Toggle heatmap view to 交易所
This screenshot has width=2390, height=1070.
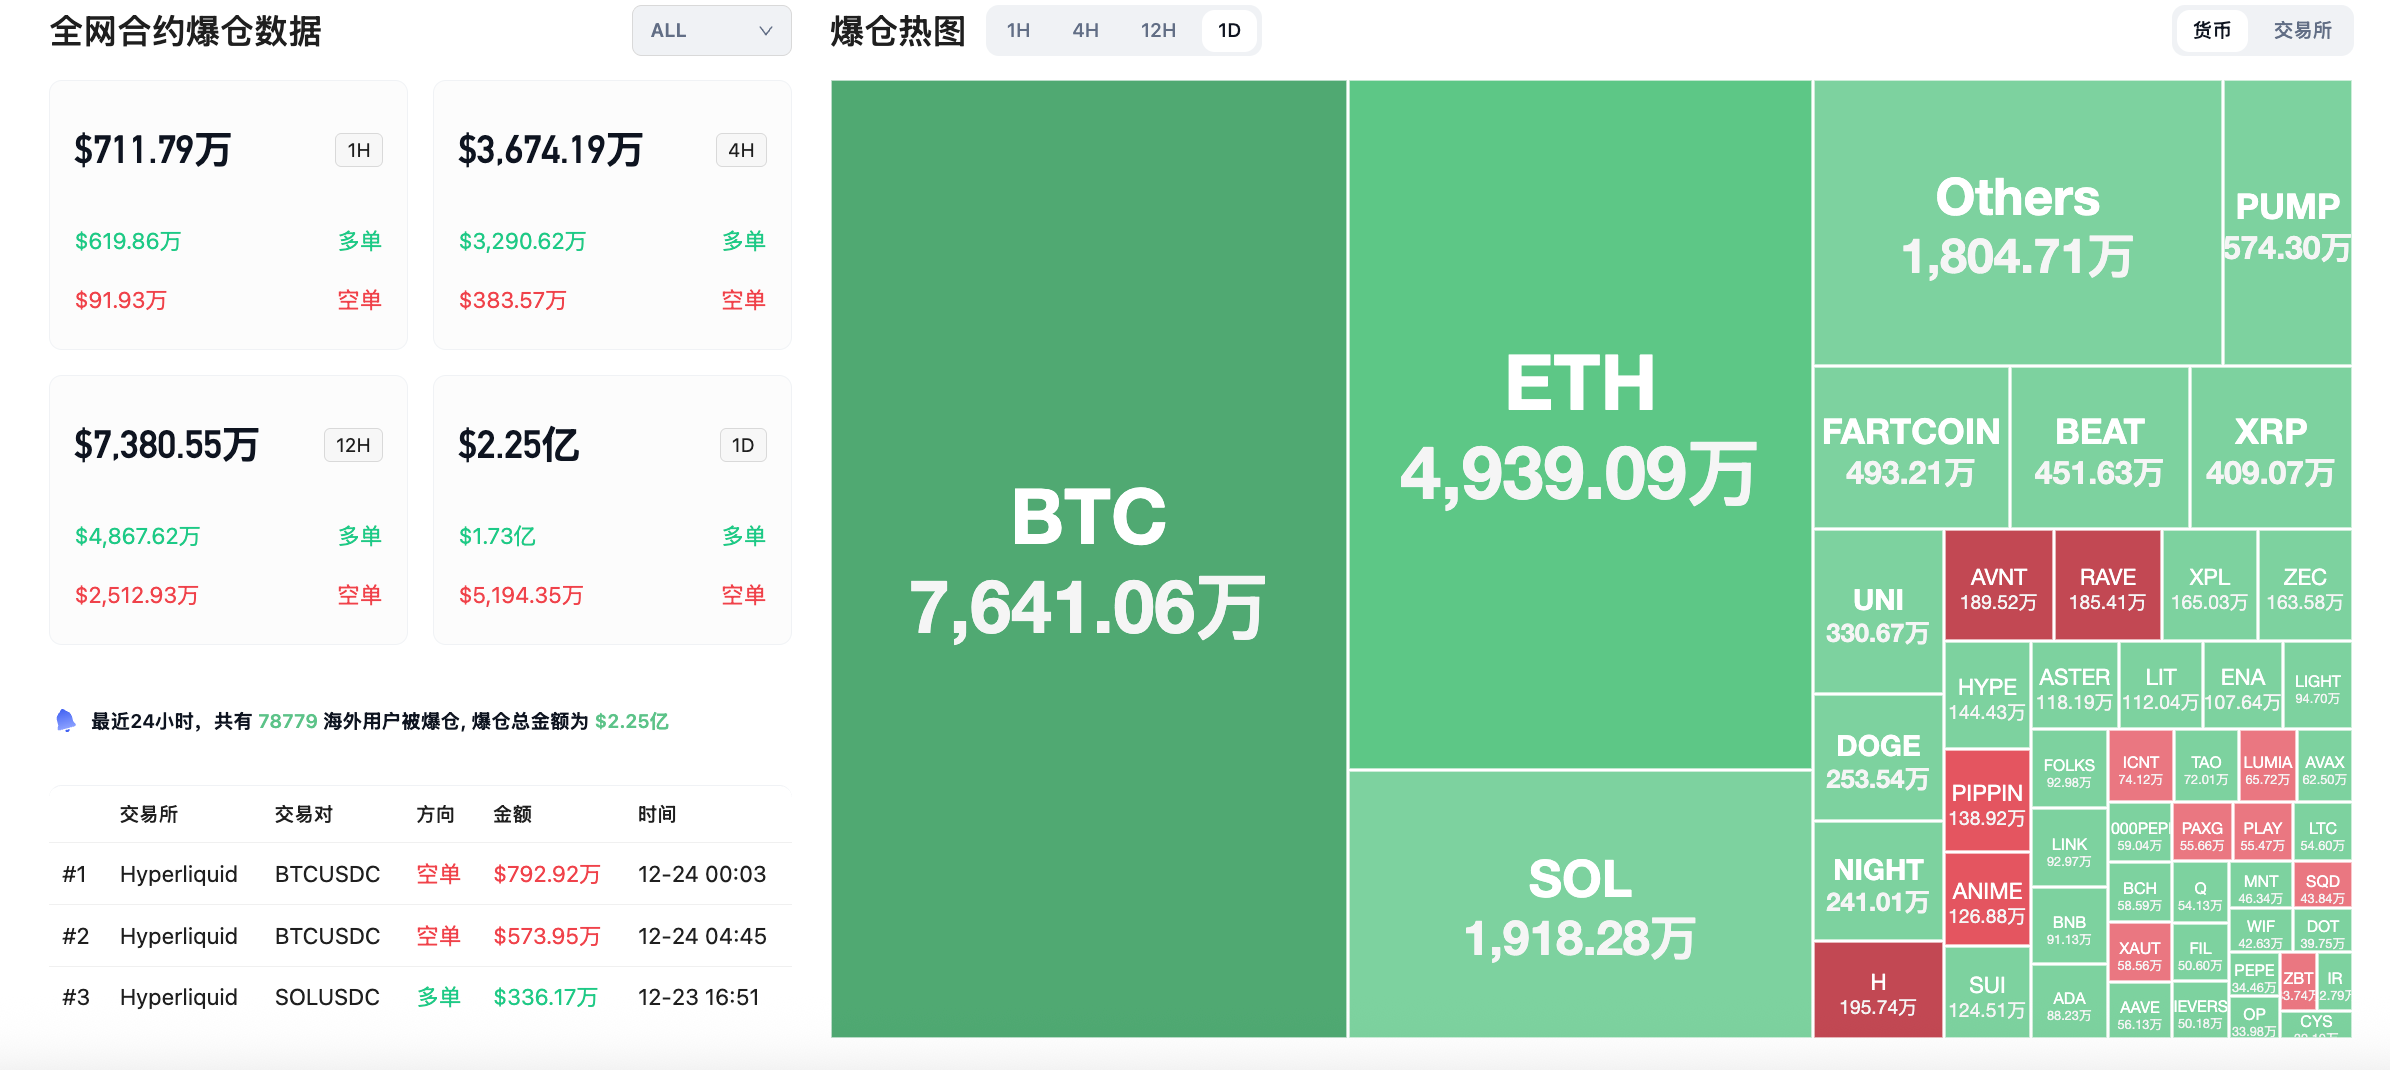2302,31
